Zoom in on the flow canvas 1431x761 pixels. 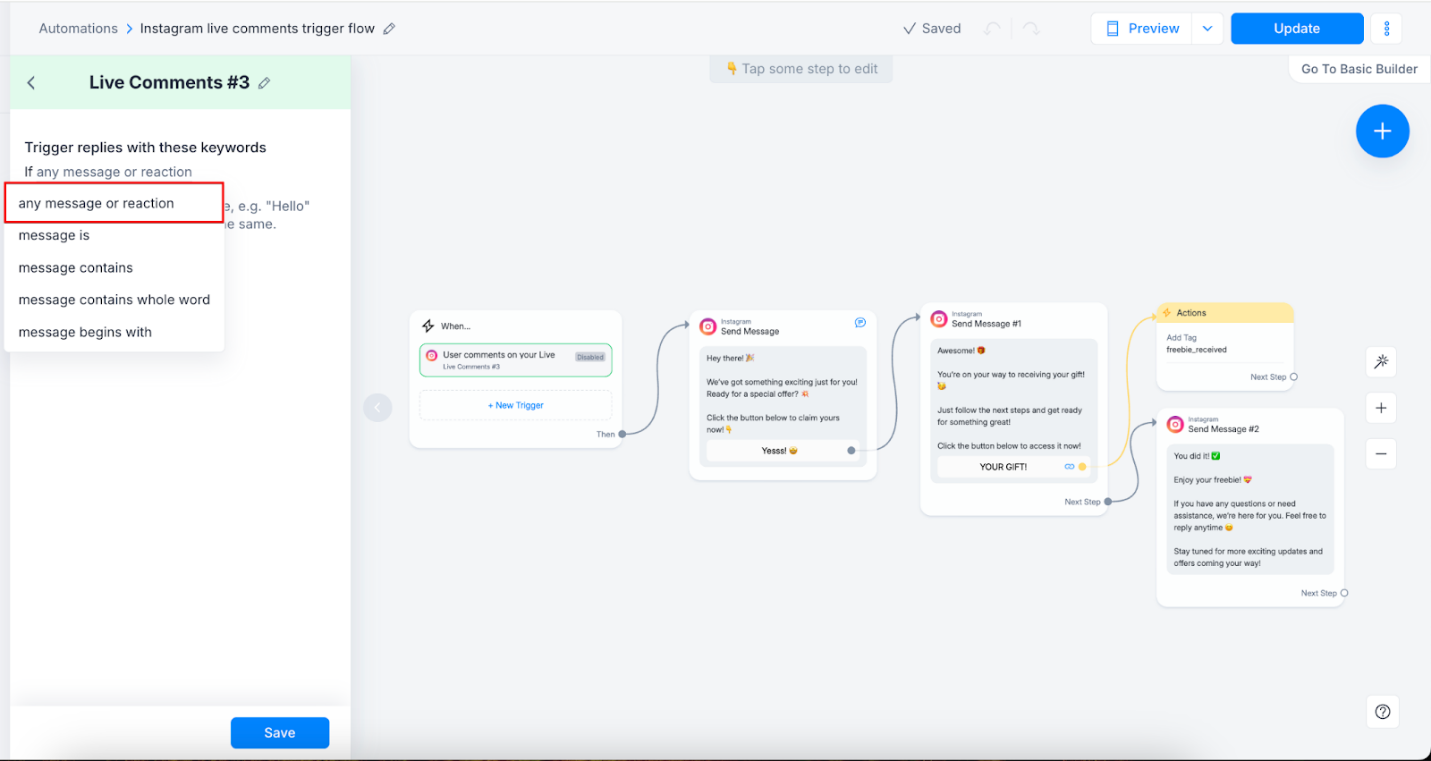(x=1381, y=408)
